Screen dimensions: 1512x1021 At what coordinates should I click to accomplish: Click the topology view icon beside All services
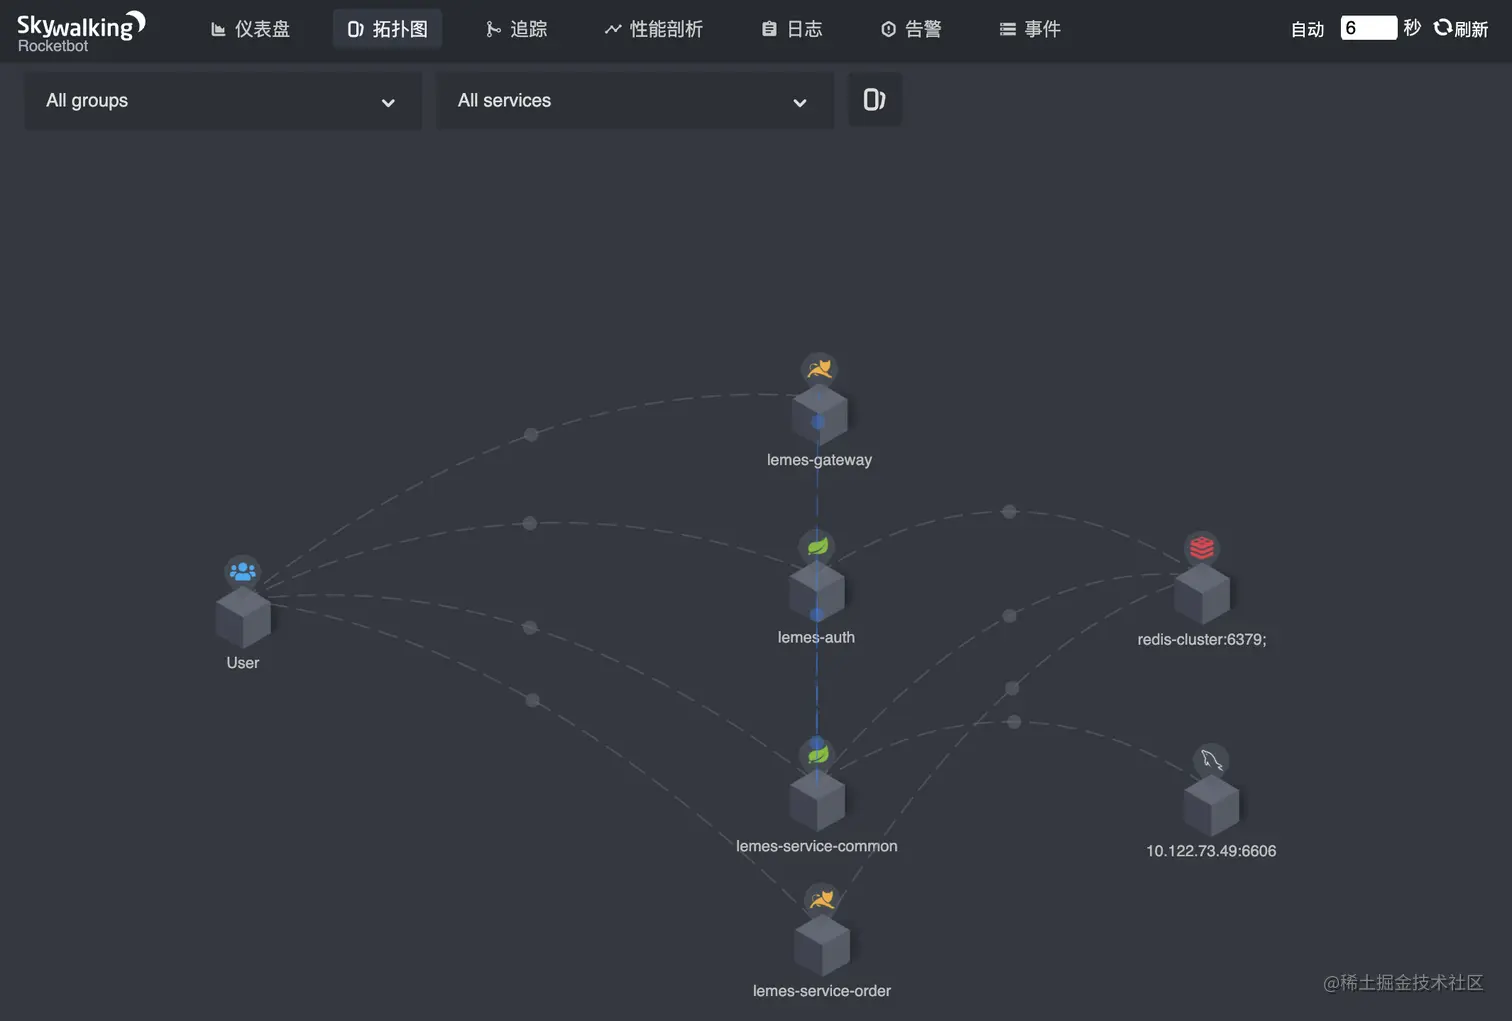[x=875, y=100]
